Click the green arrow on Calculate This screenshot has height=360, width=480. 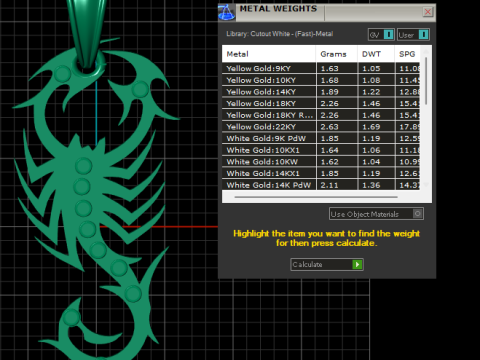[357, 264]
